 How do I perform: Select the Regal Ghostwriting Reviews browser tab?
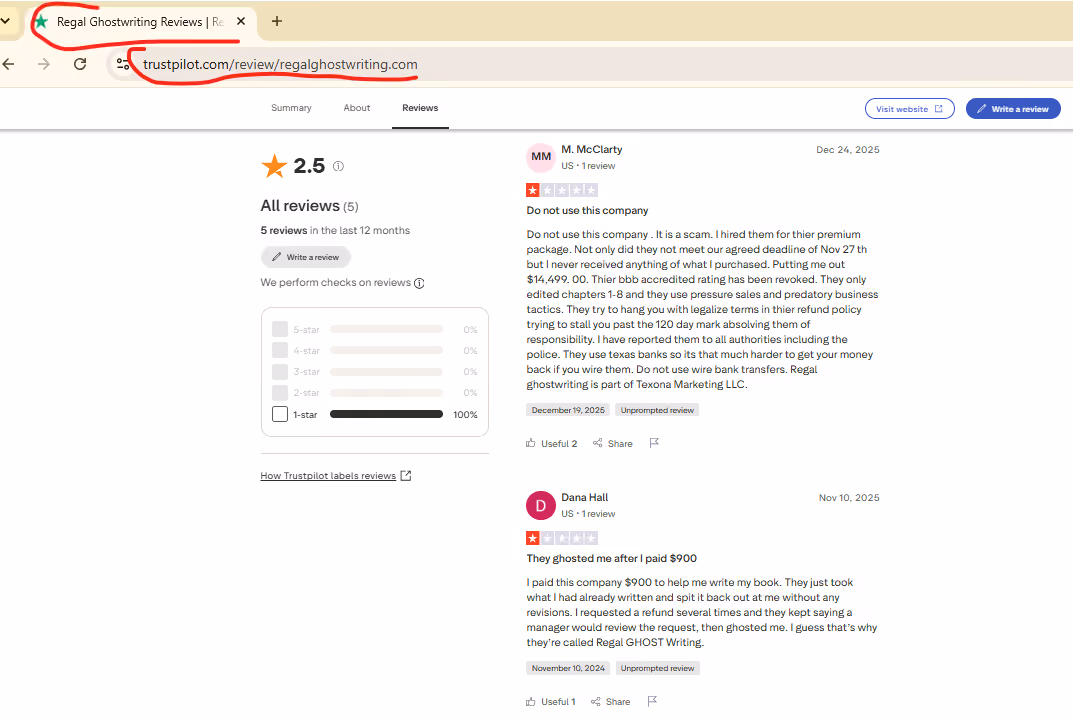coord(140,22)
